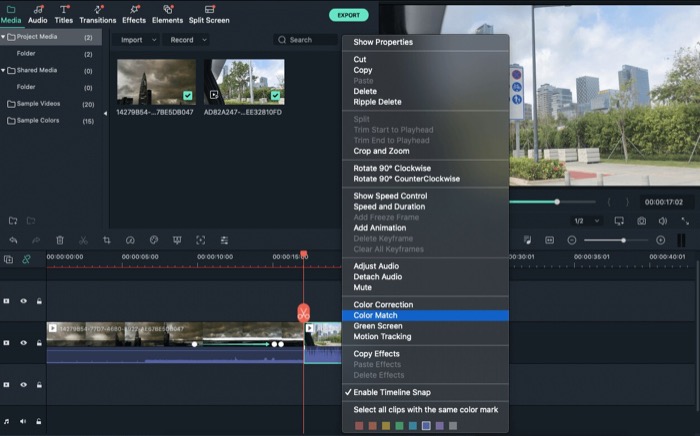Click the timeline zoom slider handle
This screenshot has width=700, height=436.
click(623, 240)
